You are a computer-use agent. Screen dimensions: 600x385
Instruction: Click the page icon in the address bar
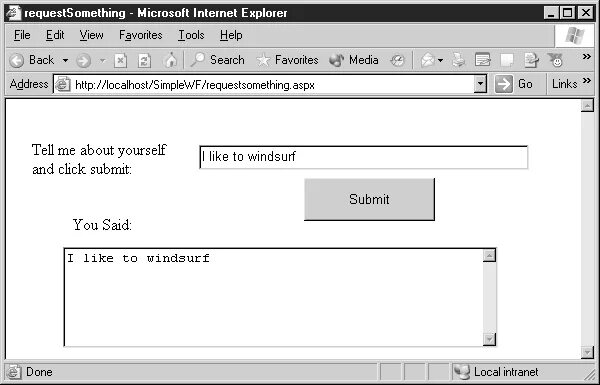coord(62,84)
